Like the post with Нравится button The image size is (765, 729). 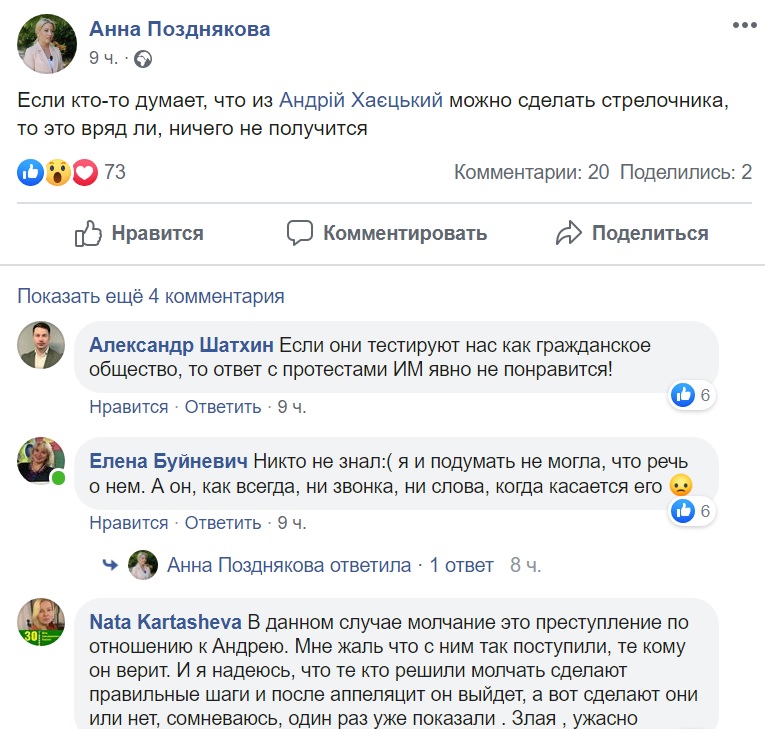tap(140, 234)
